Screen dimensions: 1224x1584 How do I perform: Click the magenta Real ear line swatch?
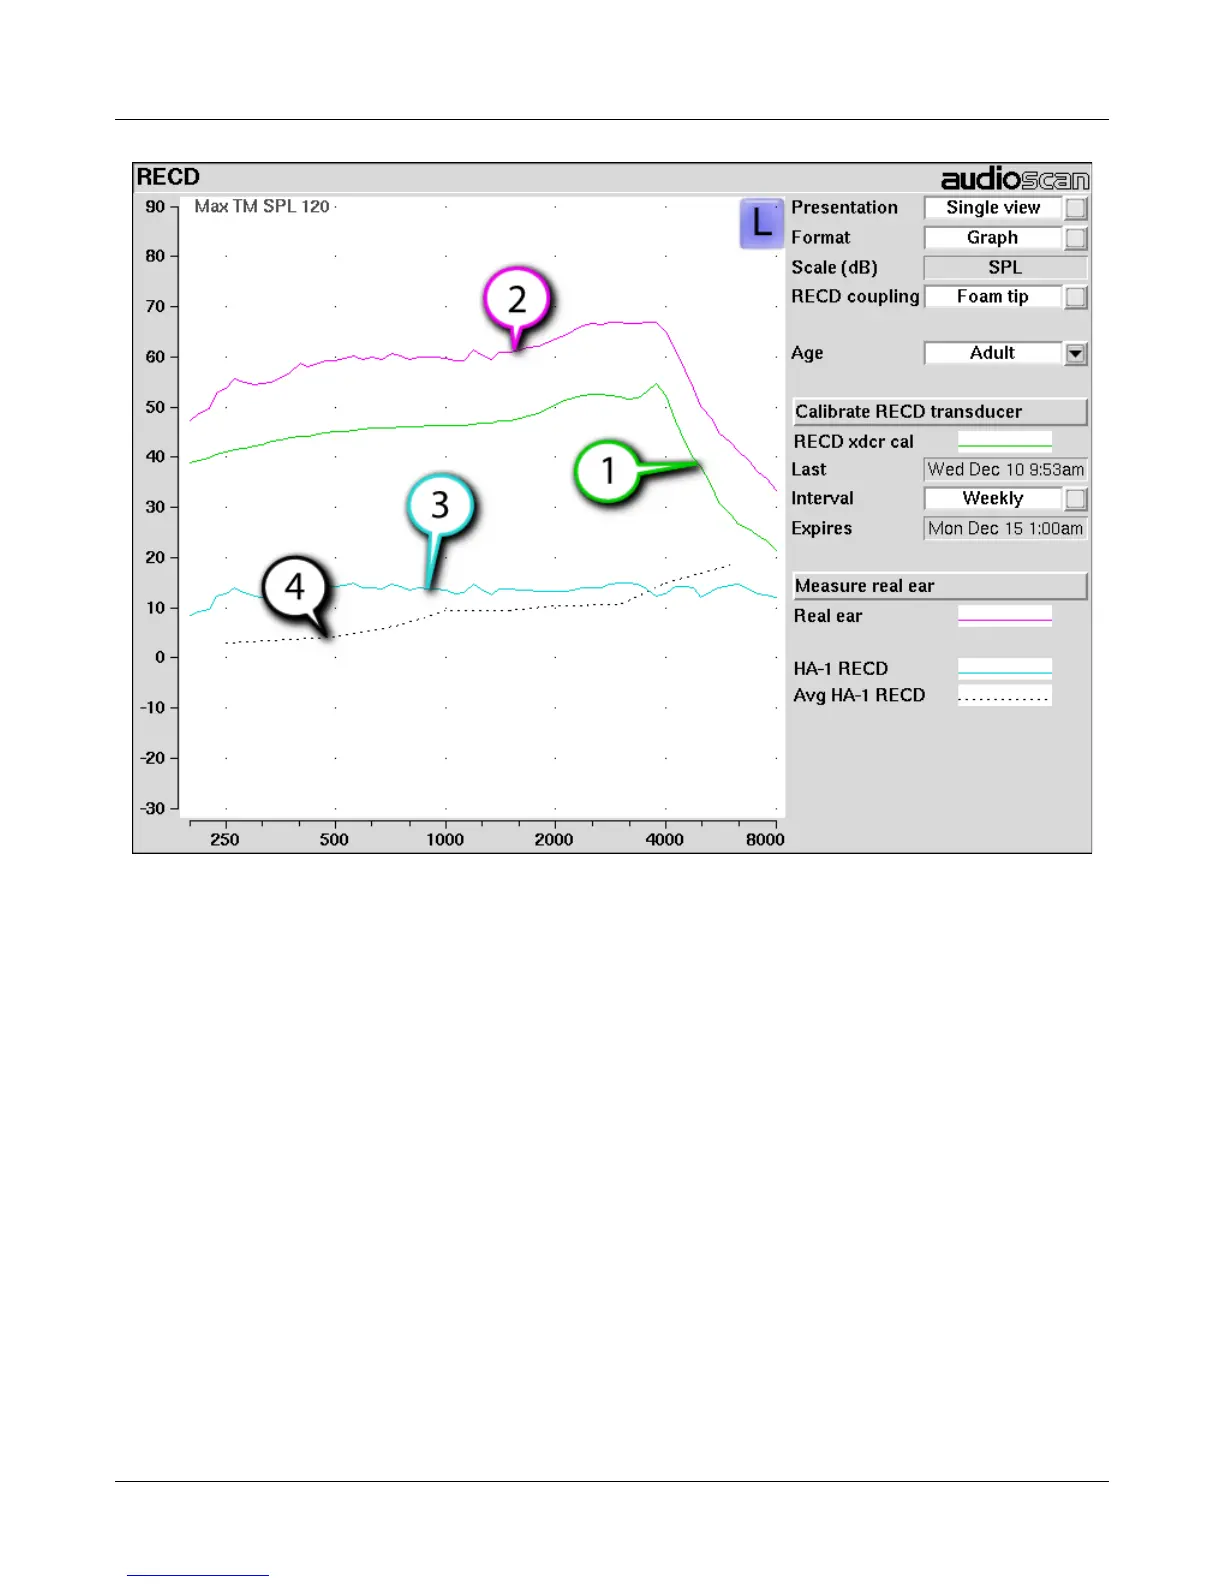pyautogui.click(x=1004, y=616)
